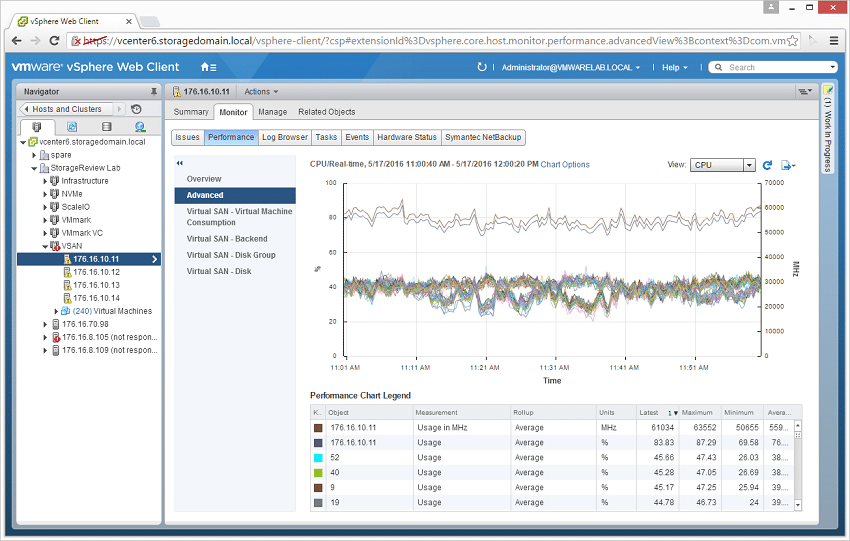Select the VMs and Templates inventory tab icon
This screenshot has height=541, width=850.
pos(72,127)
